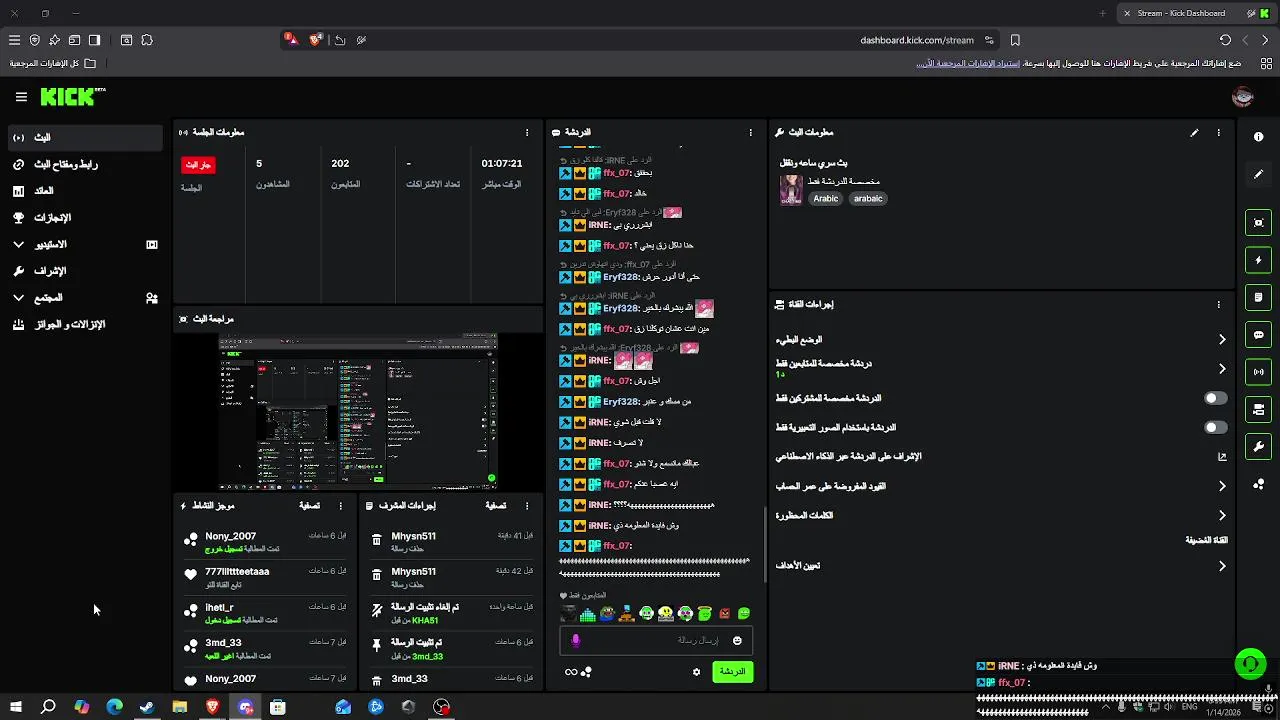
Task: Toggle the wrench stream info widget icon
Action: [1258, 446]
